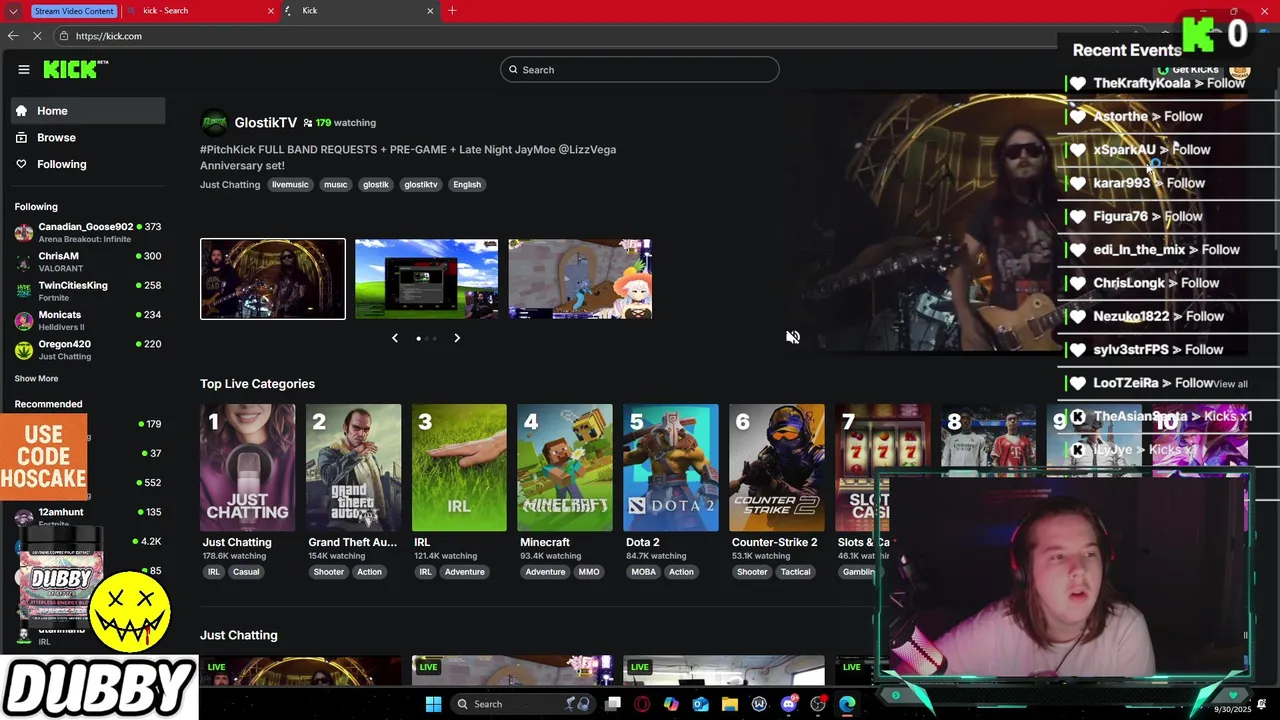This screenshot has height=720, width=1280.
Task: Select the music tag
Action: pos(336,185)
